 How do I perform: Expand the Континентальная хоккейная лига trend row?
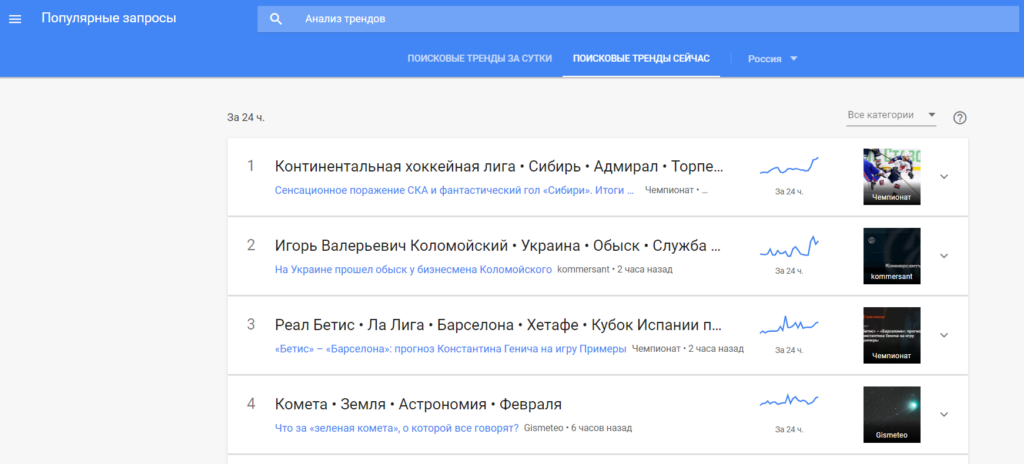tap(944, 176)
